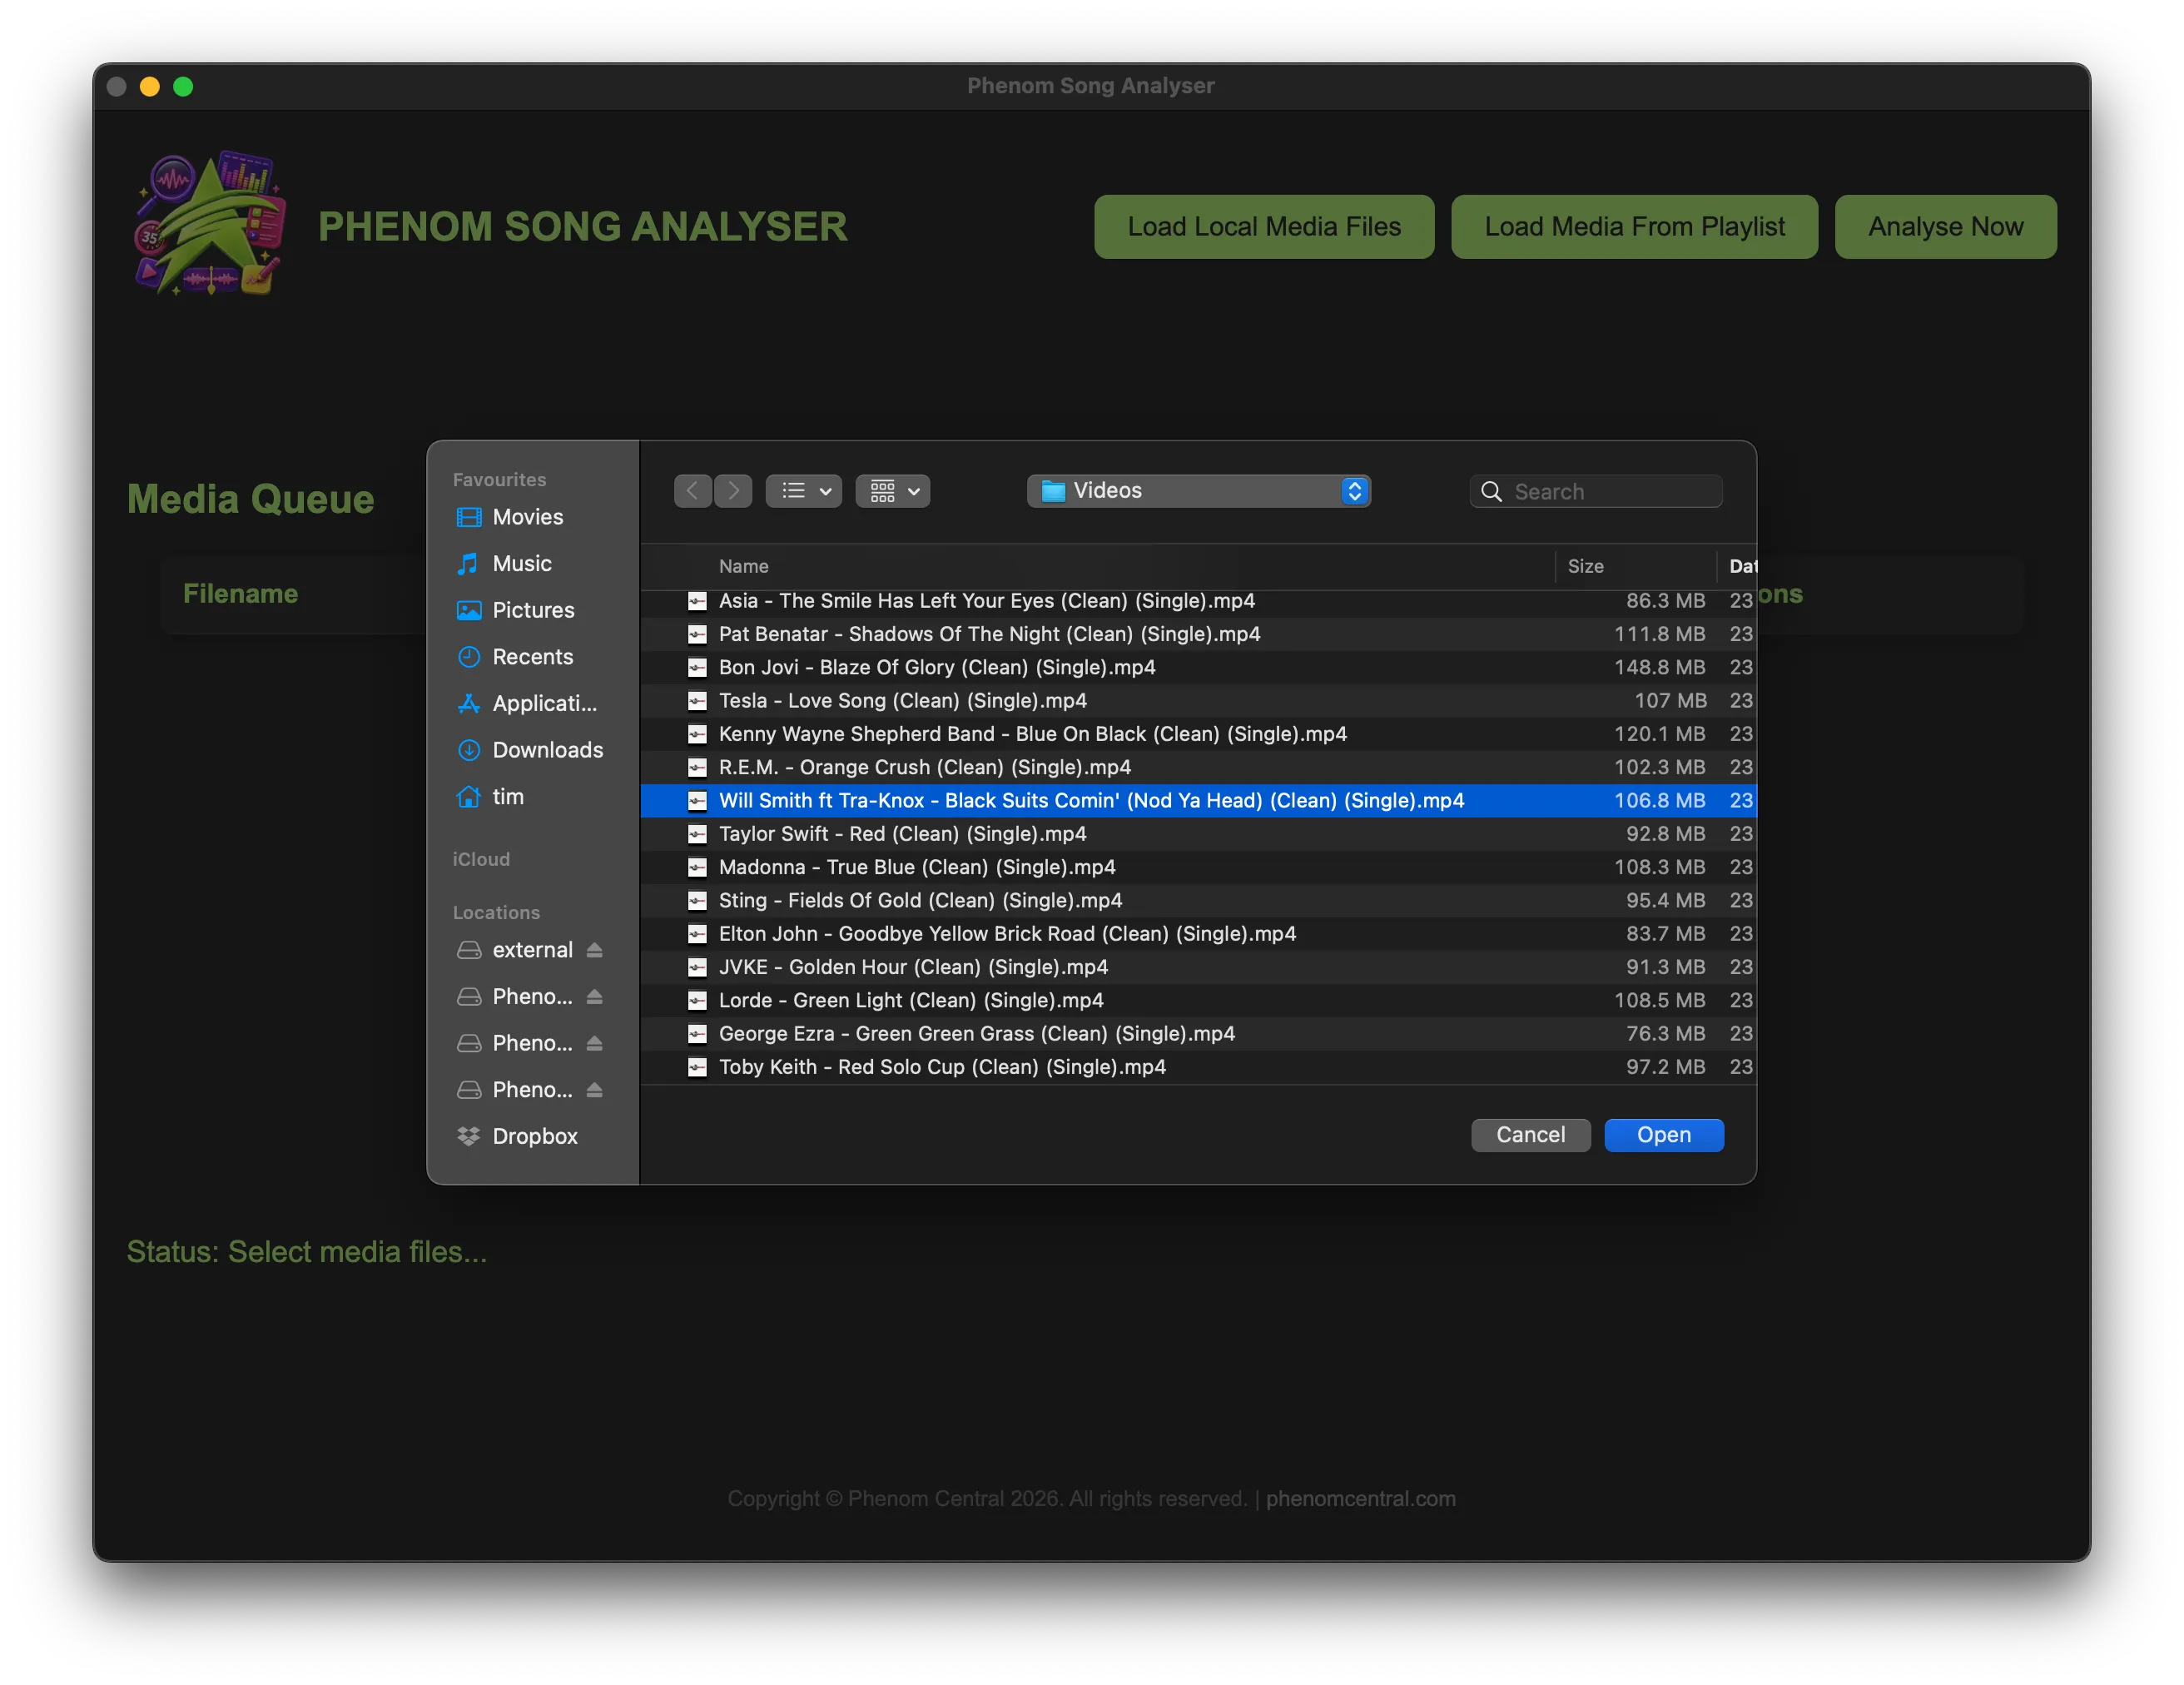Select Taylor Swift - Red file
This screenshot has height=1685, width=2184.
[1198, 834]
